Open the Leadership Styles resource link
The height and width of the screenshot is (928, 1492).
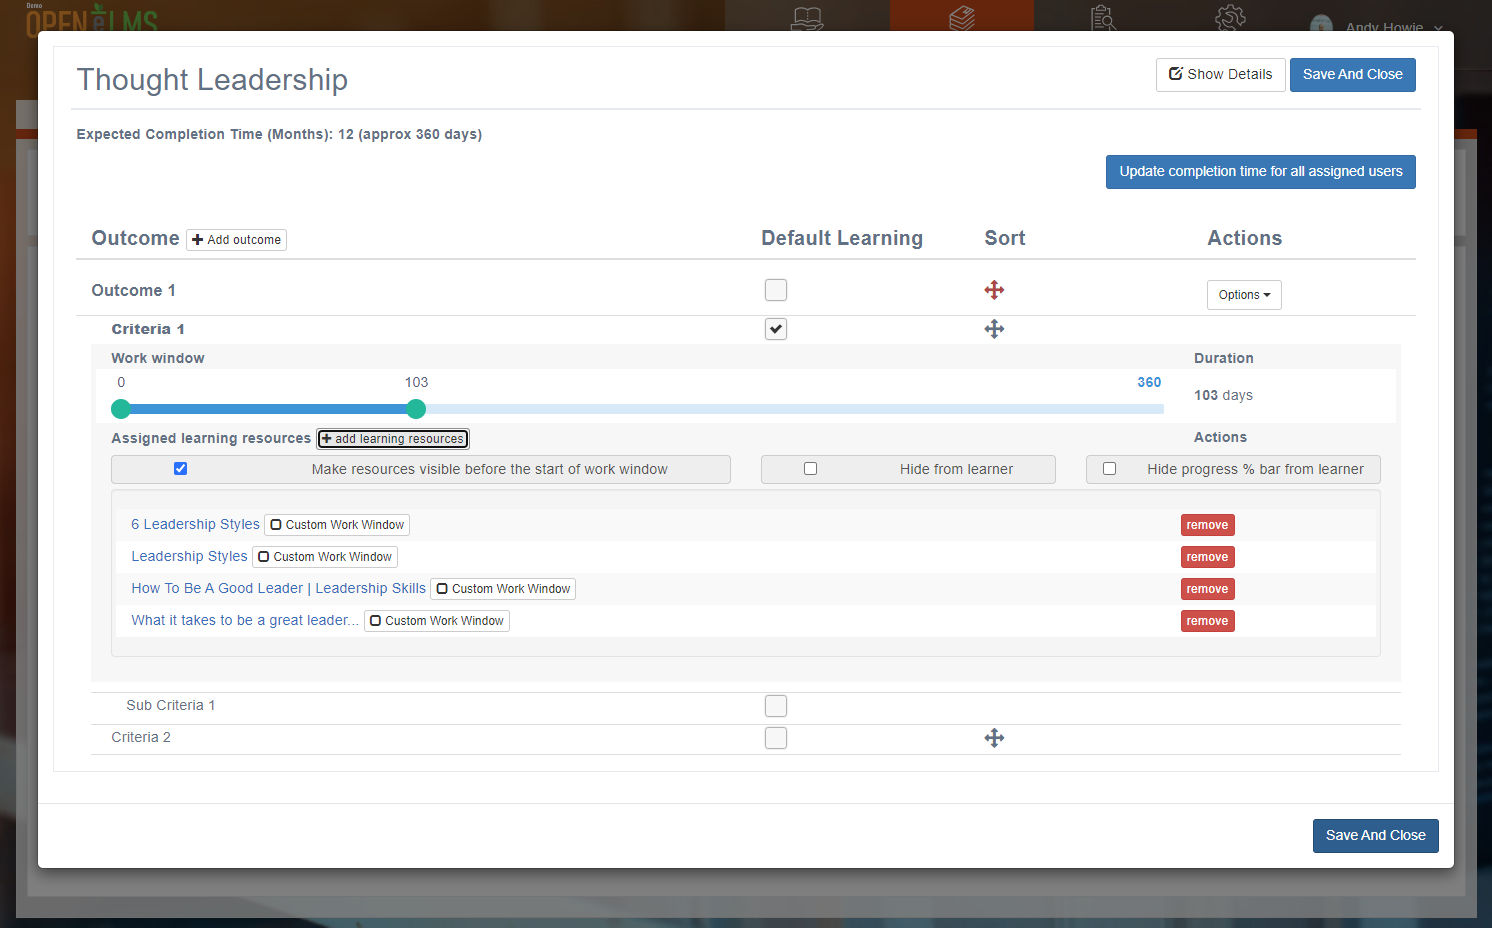[x=189, y=556]
